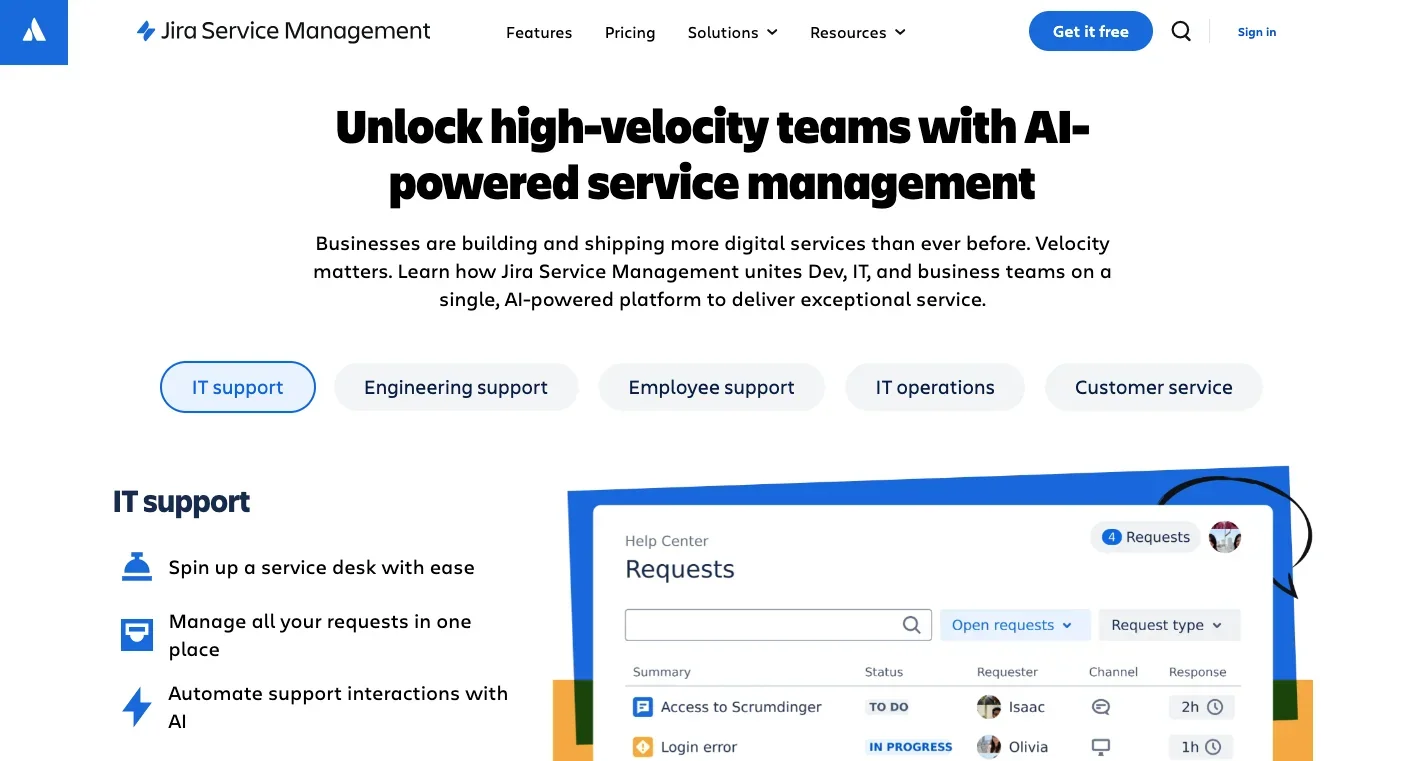Viewport: 1420px width, 761px height.
Task: Click the Atlassian logo icon
Action: 34,32
